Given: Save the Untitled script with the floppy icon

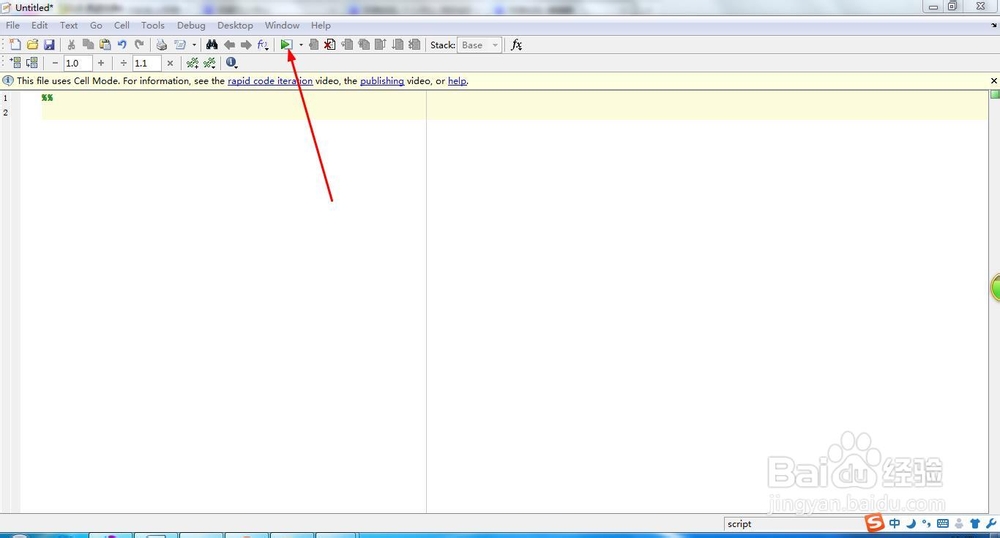Looking at the screenshot, I should coord(49,45).
